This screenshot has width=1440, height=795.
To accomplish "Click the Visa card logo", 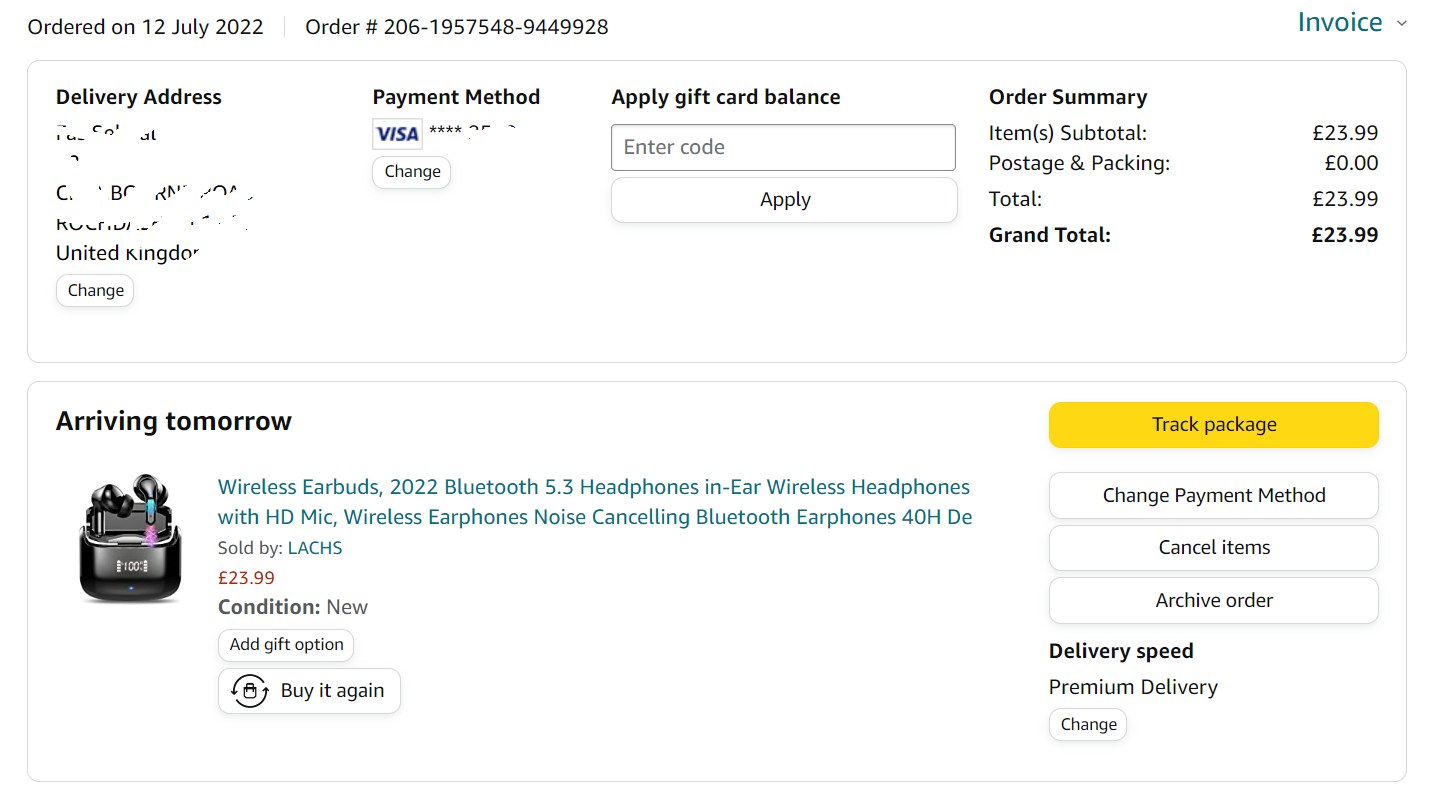I will [397, 134].
